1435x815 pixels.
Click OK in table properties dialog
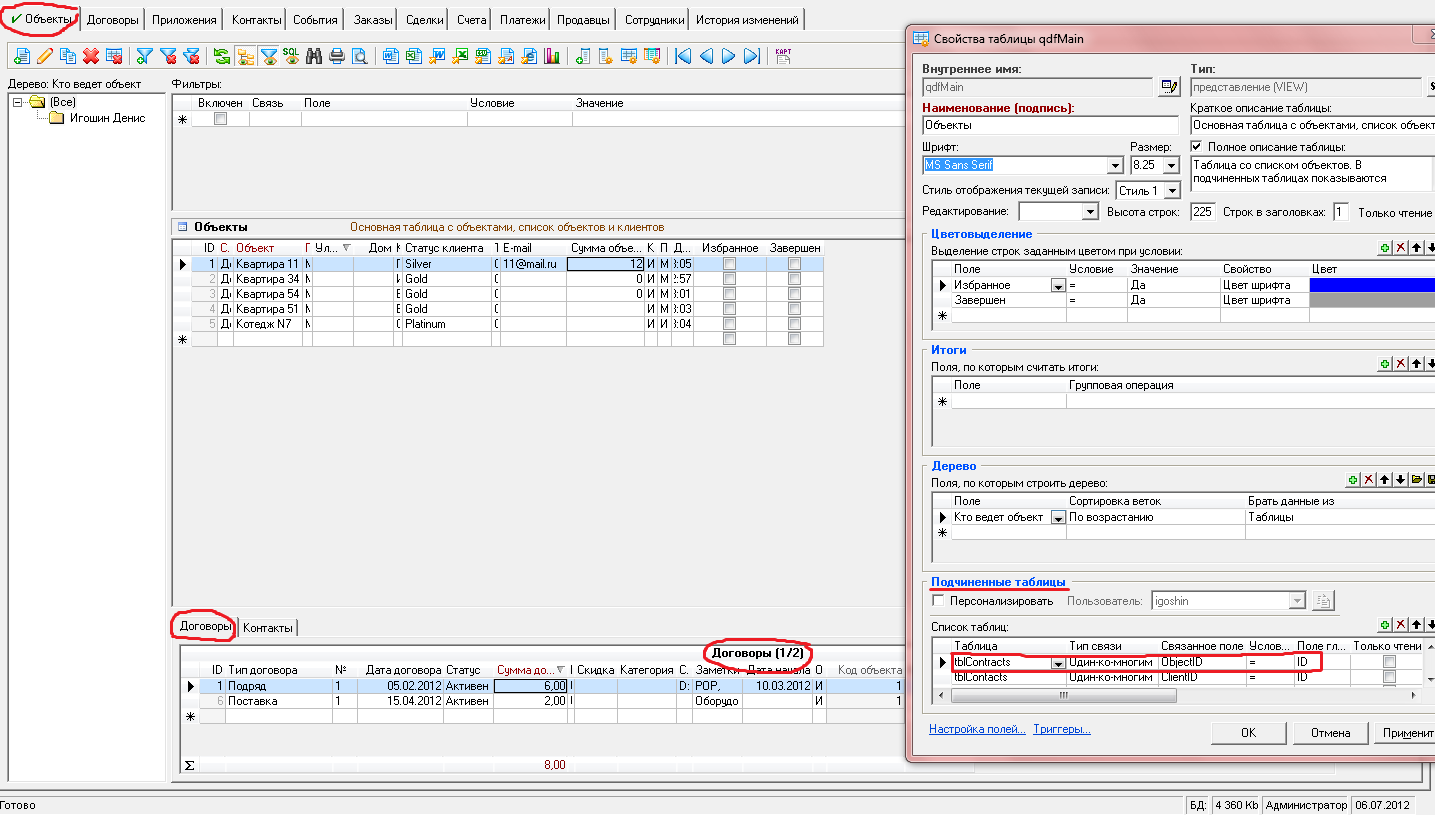1248,733
